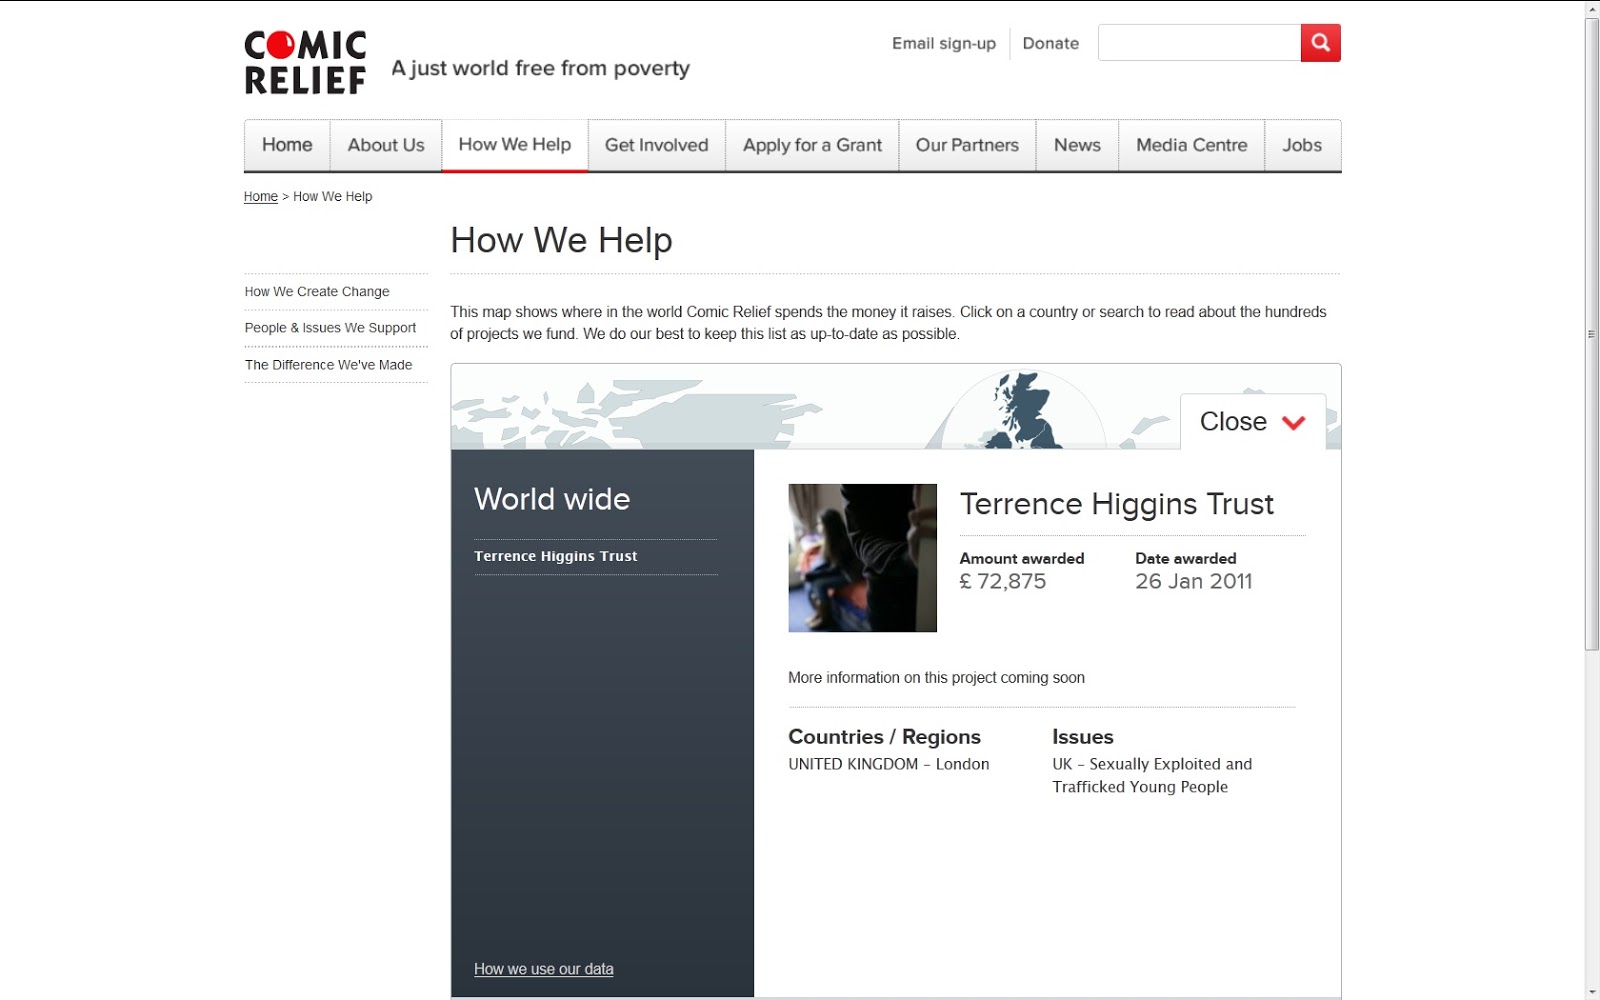Click the UNITED KINGDOM - London region text
1600x1000 pixels.
point(889,764)
